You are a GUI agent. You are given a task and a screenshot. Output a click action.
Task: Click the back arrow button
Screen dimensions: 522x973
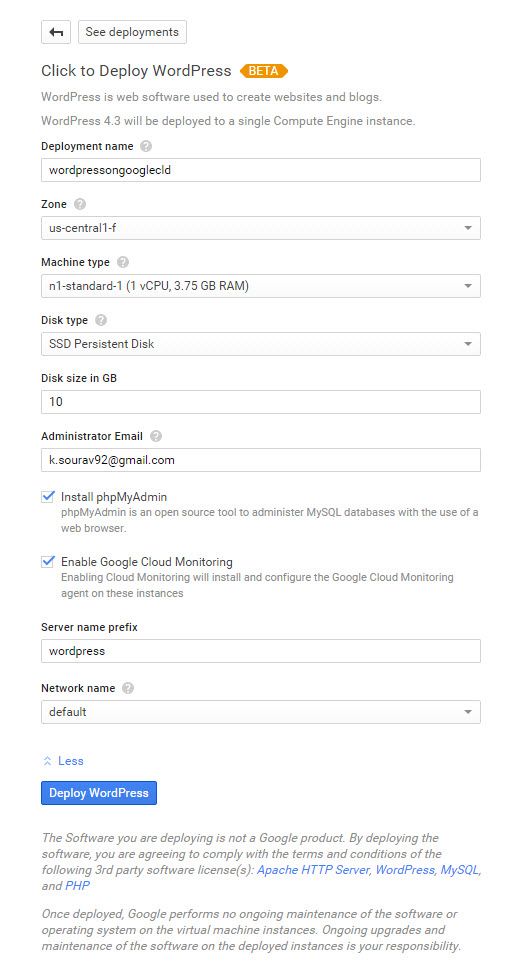tap(56, 32)
